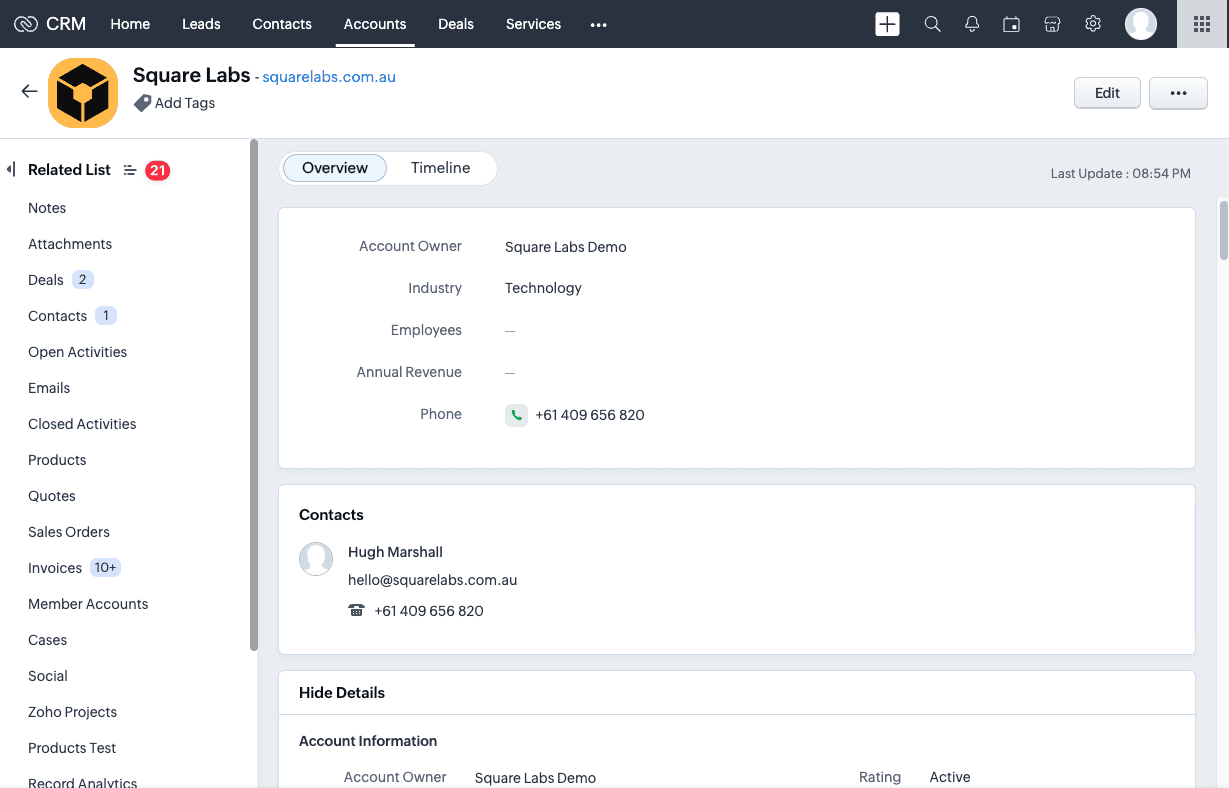Jump to Emails related list
This screenshot has width=1229, height=788.
click(49, 388)
